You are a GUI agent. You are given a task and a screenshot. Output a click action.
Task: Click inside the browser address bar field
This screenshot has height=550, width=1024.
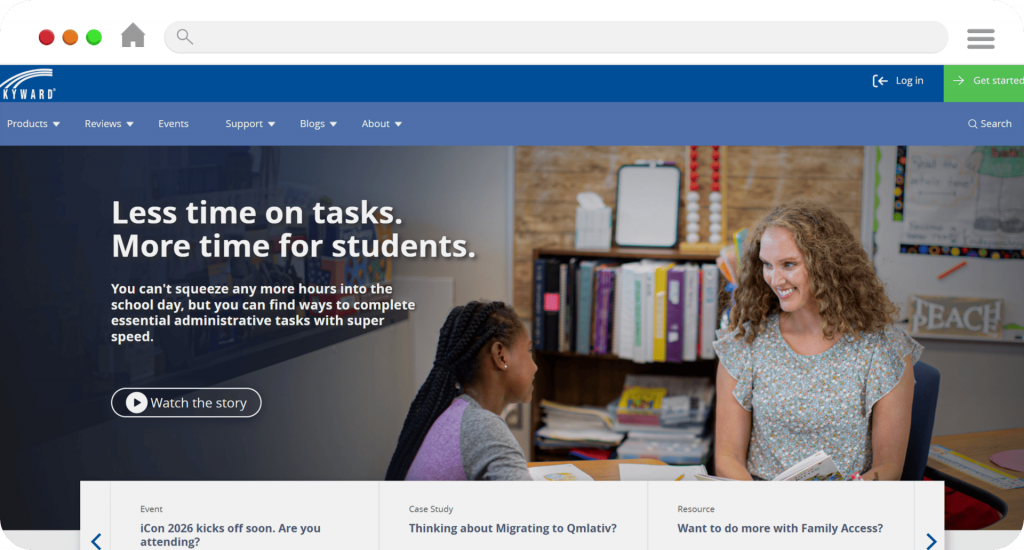pyautogui.click(x=556, y=37)
